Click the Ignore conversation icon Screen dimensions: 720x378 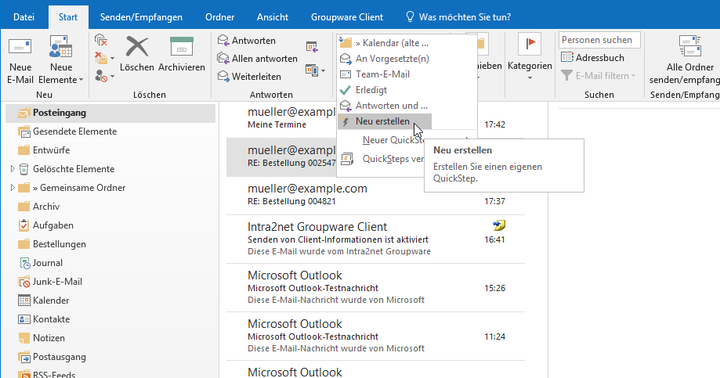tap(101, 41)
